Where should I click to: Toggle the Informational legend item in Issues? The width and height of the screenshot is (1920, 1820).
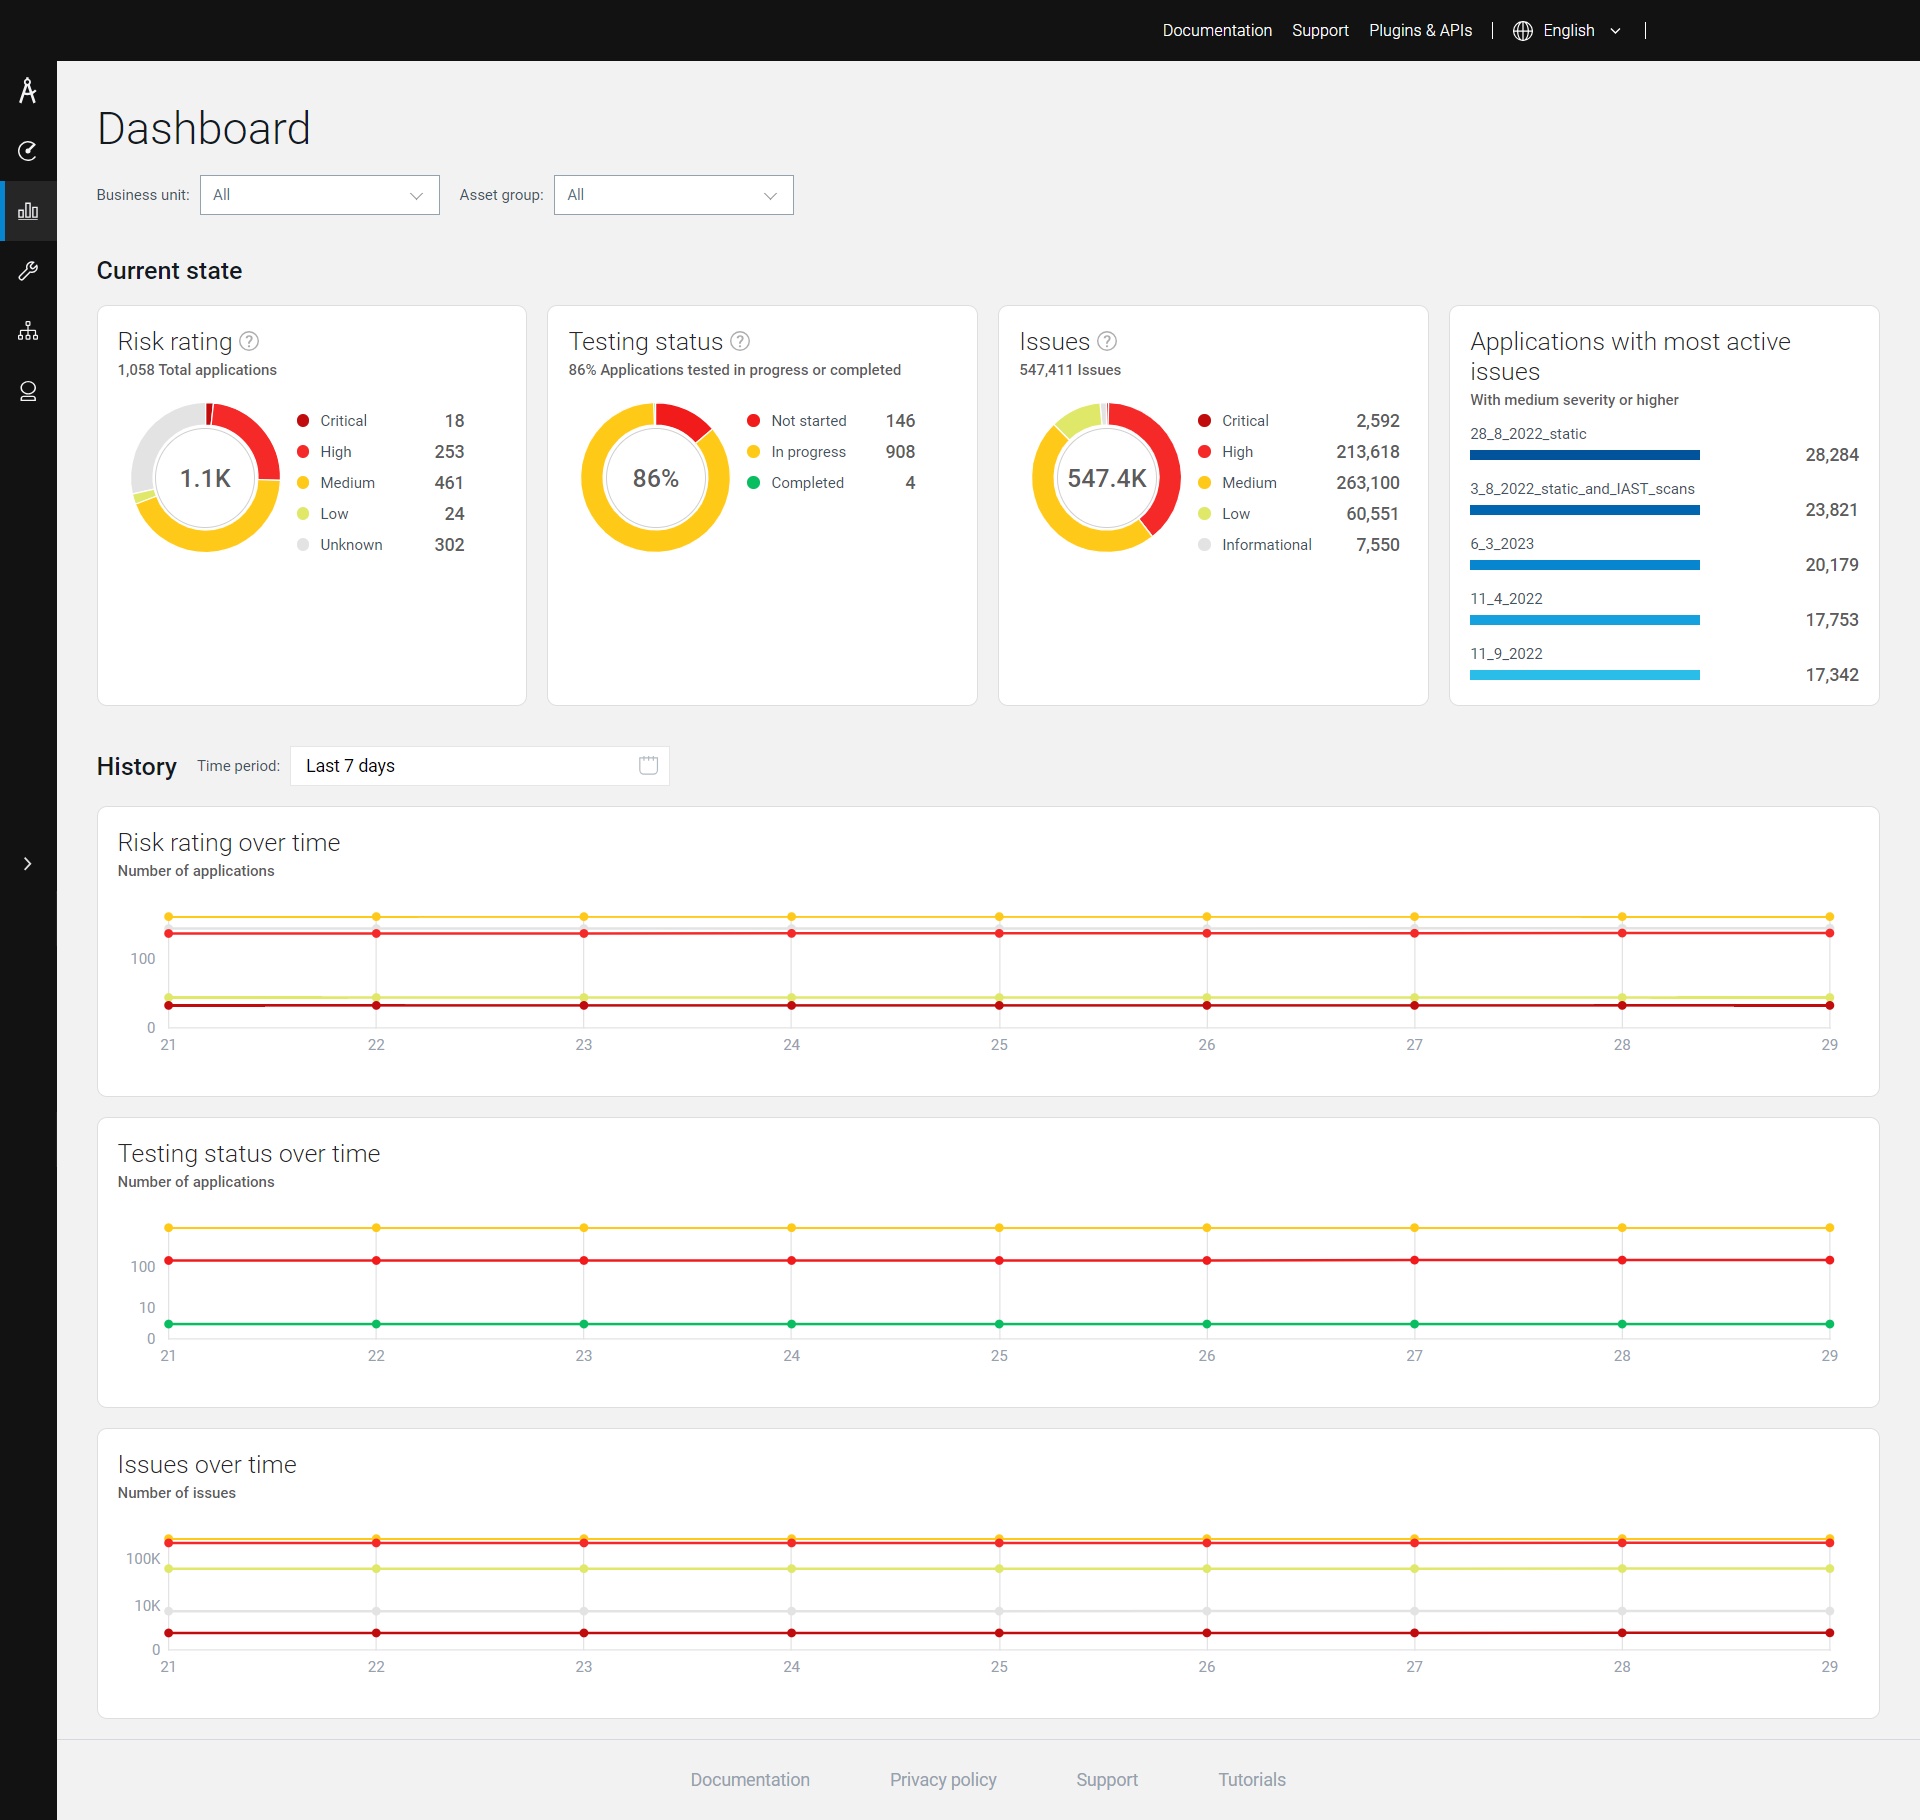[1266, 545]
